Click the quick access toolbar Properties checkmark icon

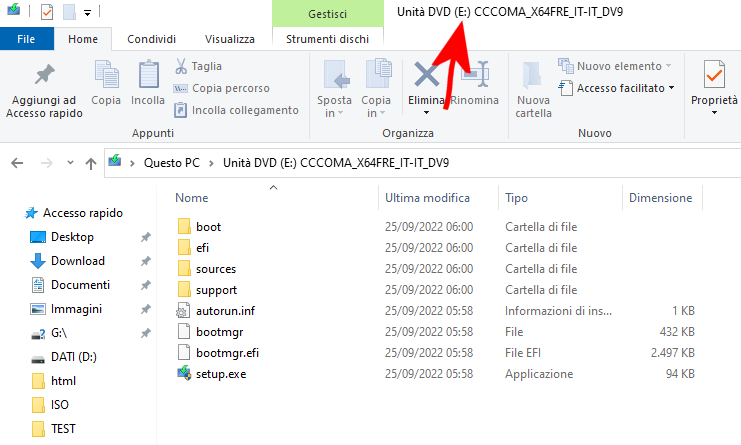click(x=47, y=11)
